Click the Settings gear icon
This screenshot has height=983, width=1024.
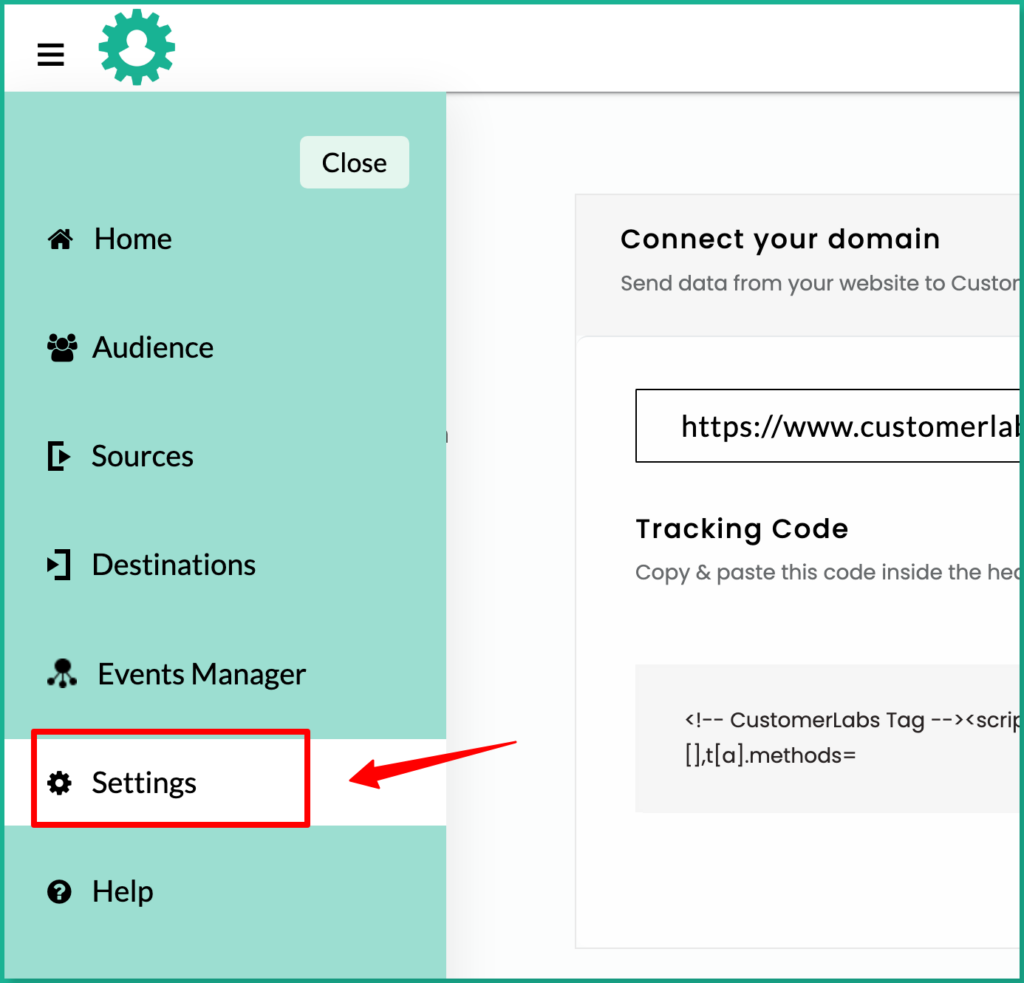pos(59,782)
